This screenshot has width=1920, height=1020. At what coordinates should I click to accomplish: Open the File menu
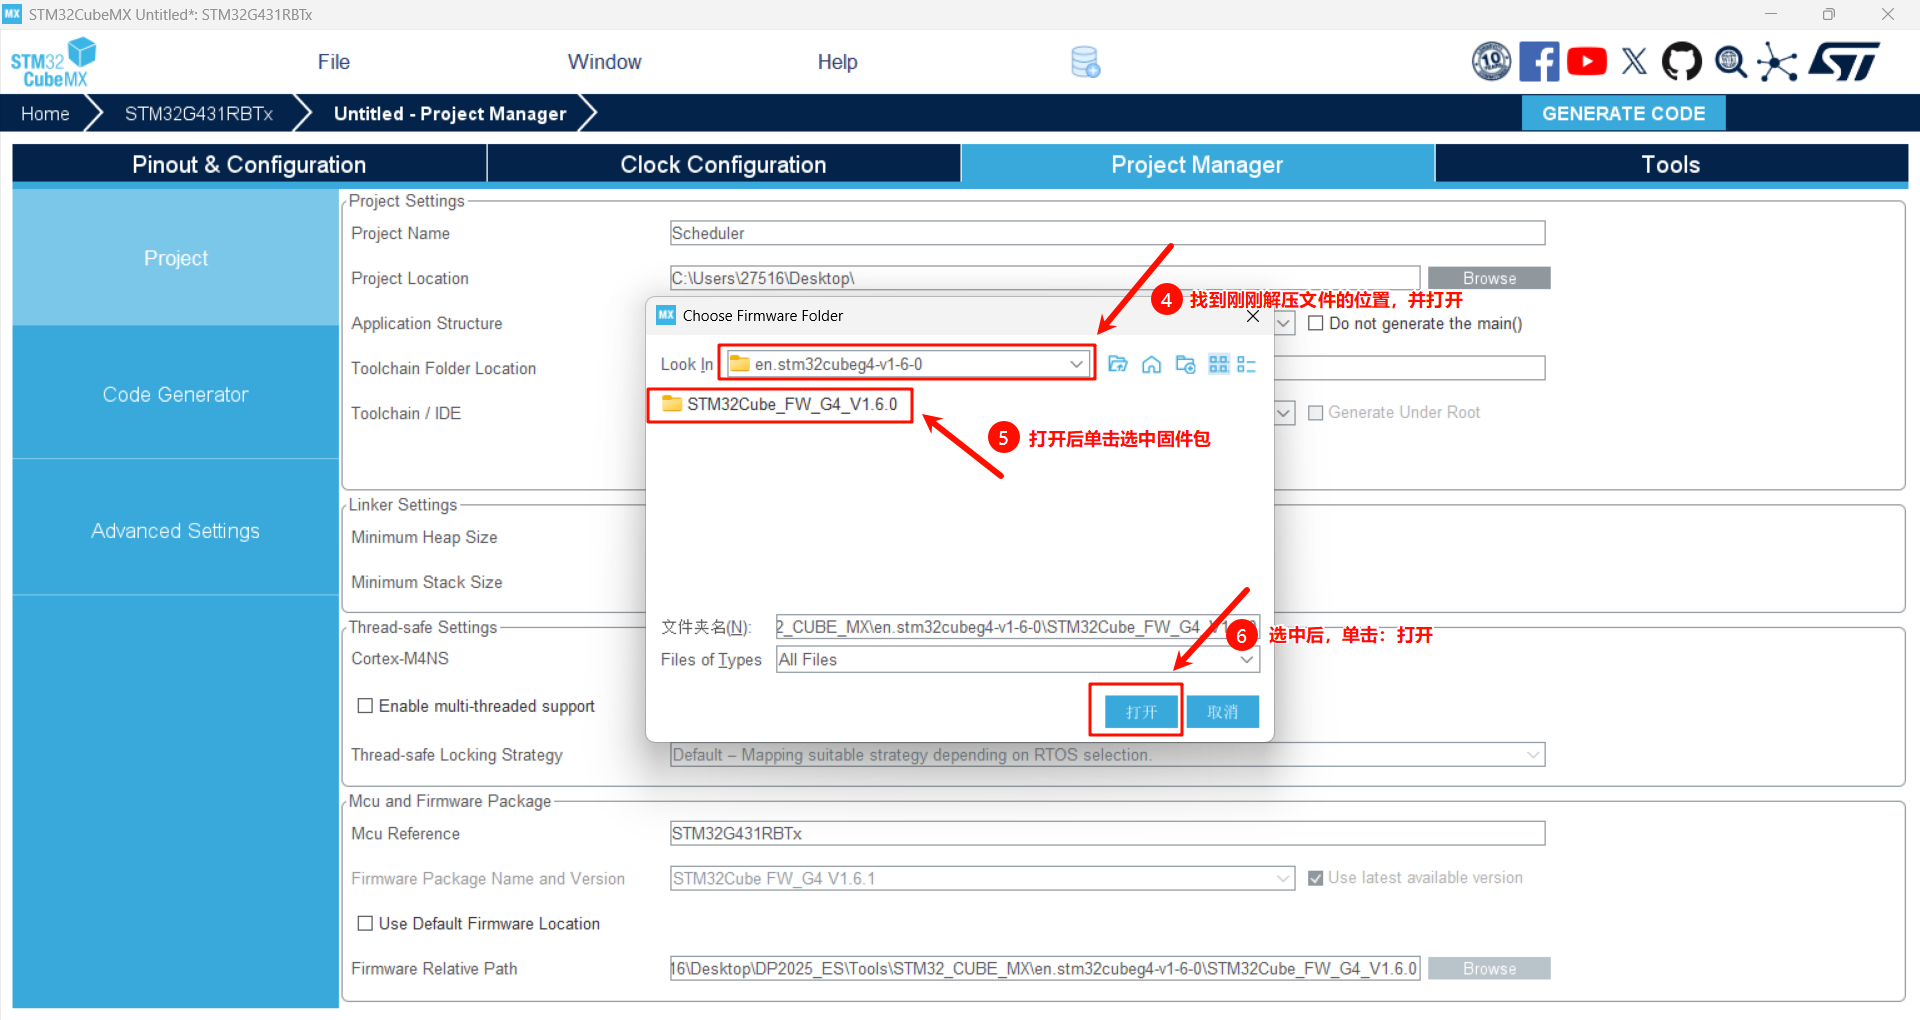pos(334,62)
